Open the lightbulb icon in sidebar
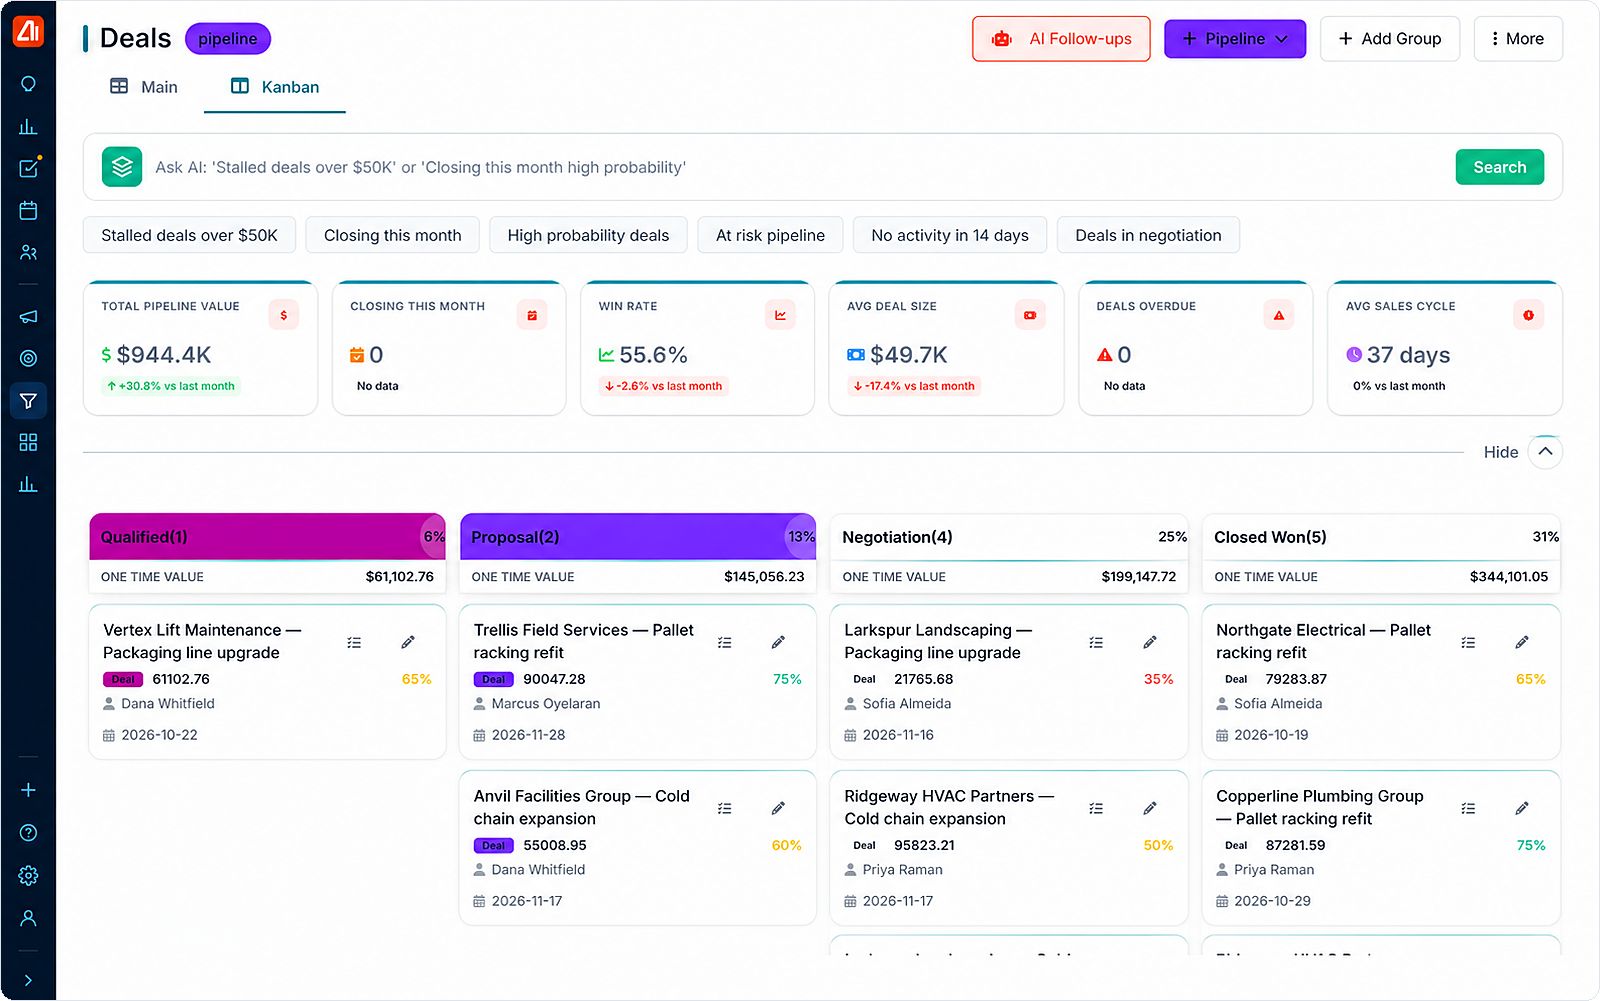This screenshot has height=1001, width=1600. coord(28,84)
